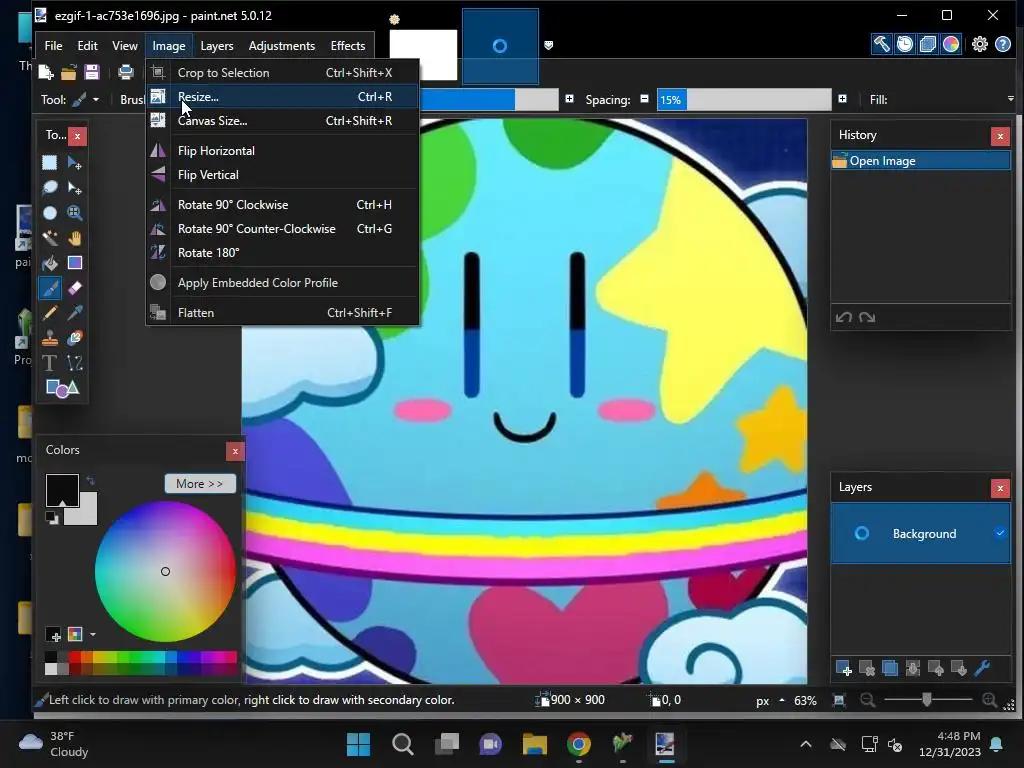Open the Effects menu
The width and height of the screenshot is (1024, 768).
pos(347,46)
